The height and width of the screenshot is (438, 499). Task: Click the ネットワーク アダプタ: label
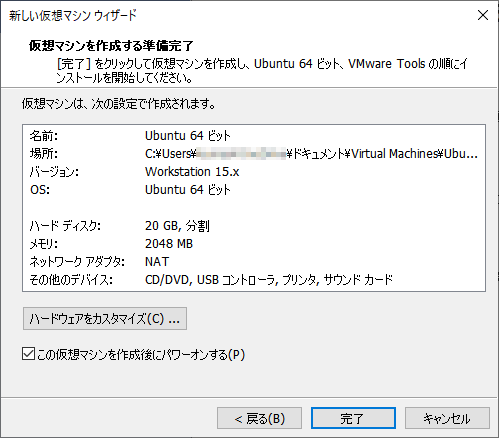[77, 262]
